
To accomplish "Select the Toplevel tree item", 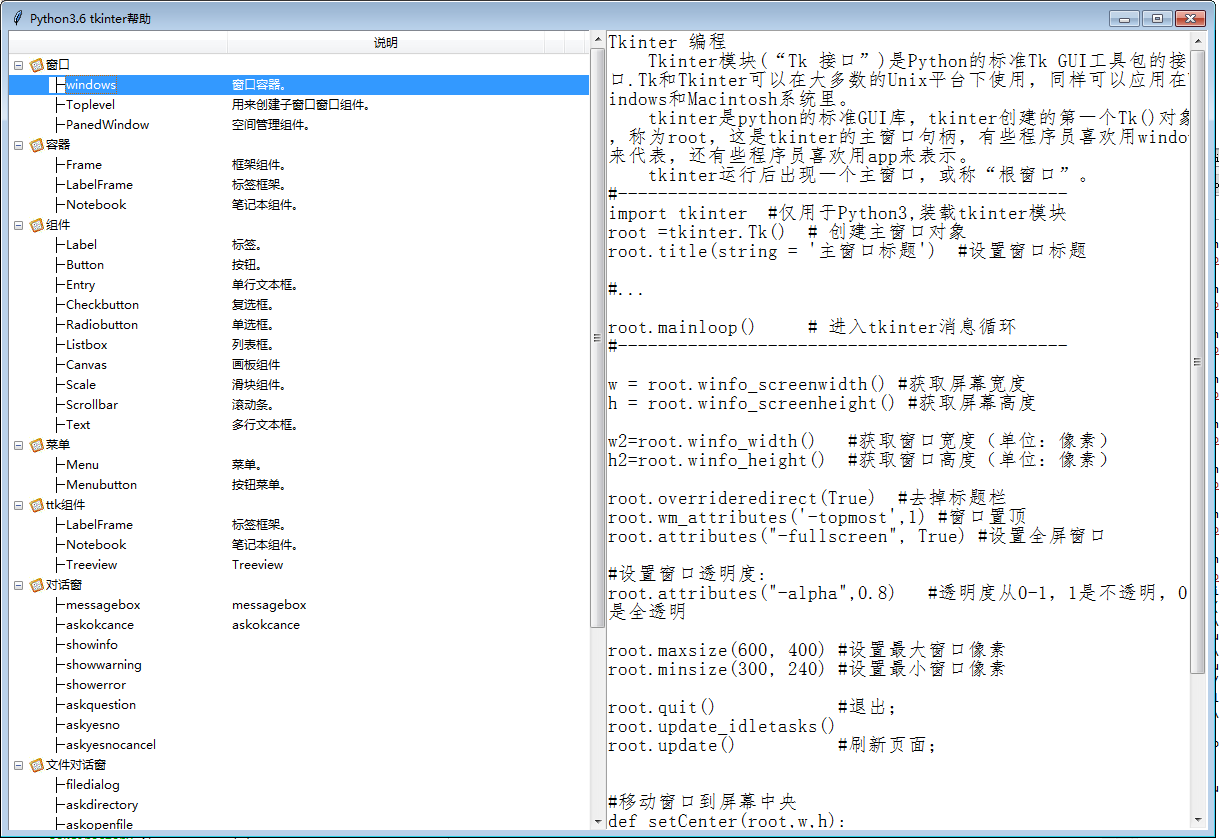I will (x=87, y=104).
